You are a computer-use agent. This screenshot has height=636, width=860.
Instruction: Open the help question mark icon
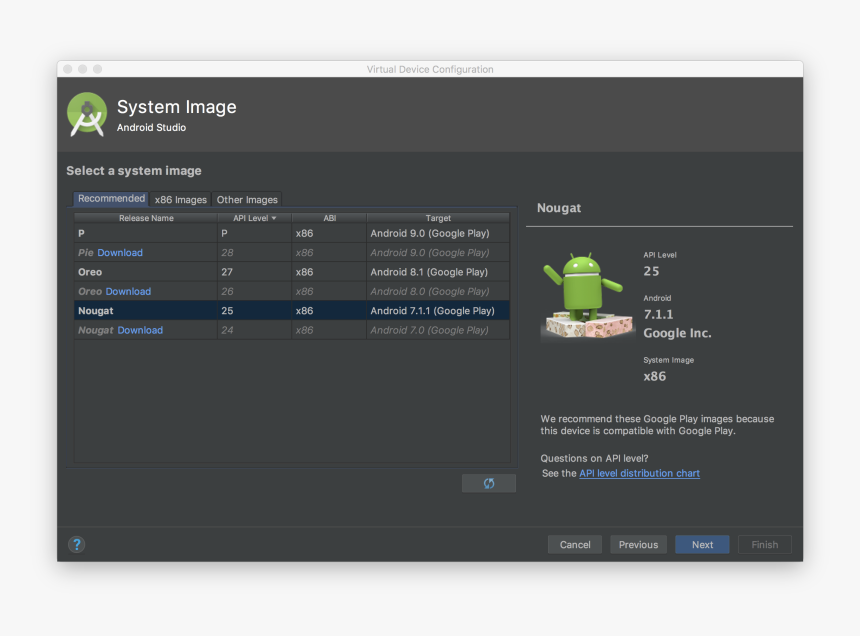coord(77,544)
